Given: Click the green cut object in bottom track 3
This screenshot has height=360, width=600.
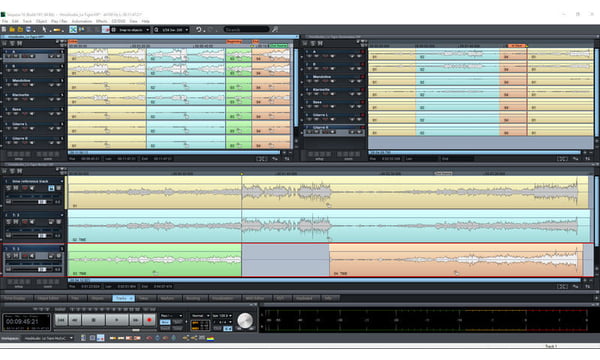Looking at the screenshot, I should [x=155, y=260].
